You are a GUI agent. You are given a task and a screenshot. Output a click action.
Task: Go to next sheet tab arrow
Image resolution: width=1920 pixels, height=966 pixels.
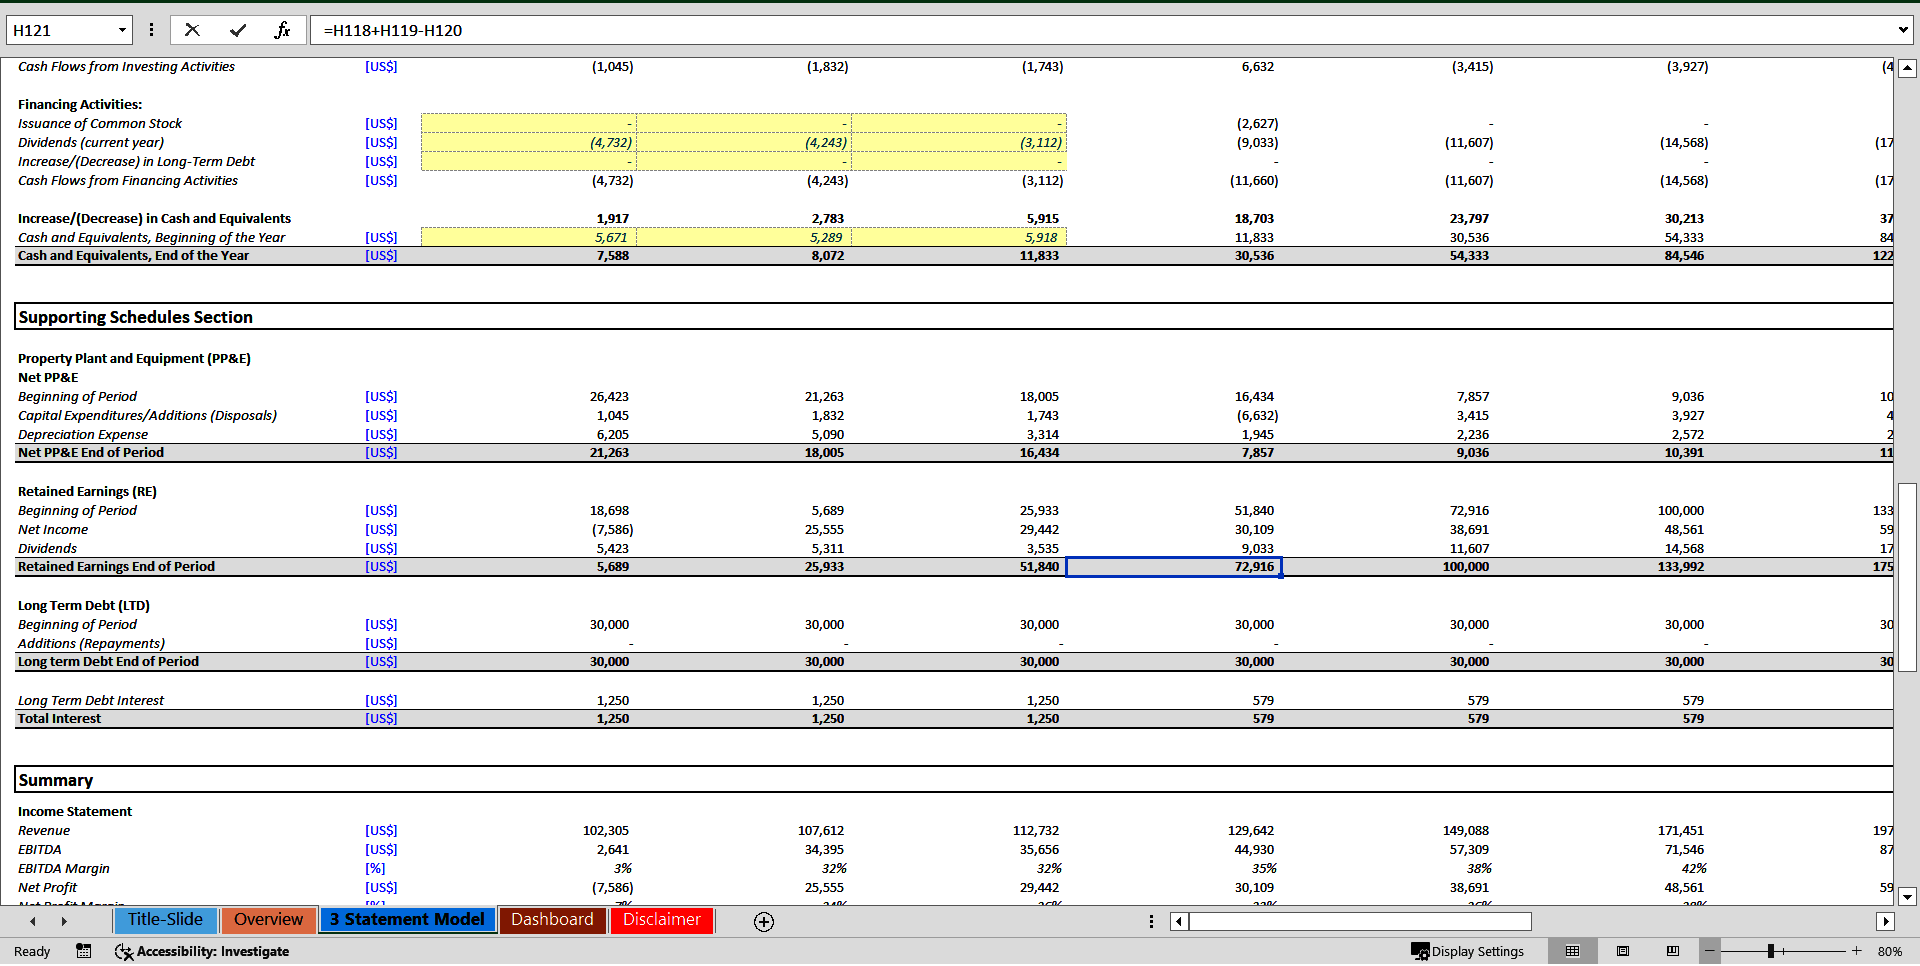[x=64, y=922]
